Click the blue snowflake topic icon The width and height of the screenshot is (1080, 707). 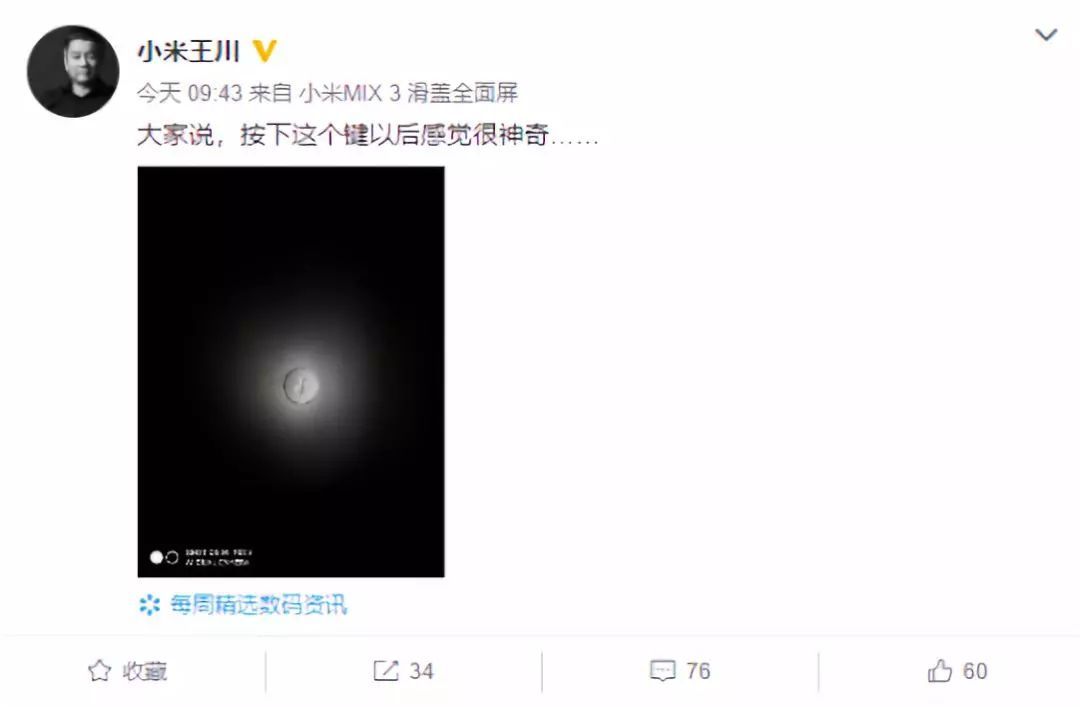click(149, 605)
